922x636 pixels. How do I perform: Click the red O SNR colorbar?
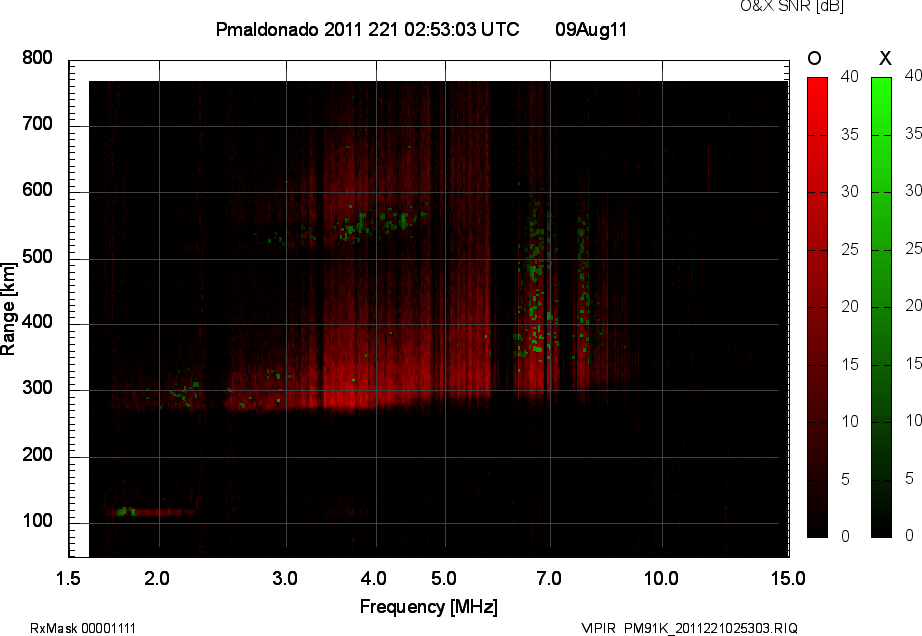click(x=817, y=307)
